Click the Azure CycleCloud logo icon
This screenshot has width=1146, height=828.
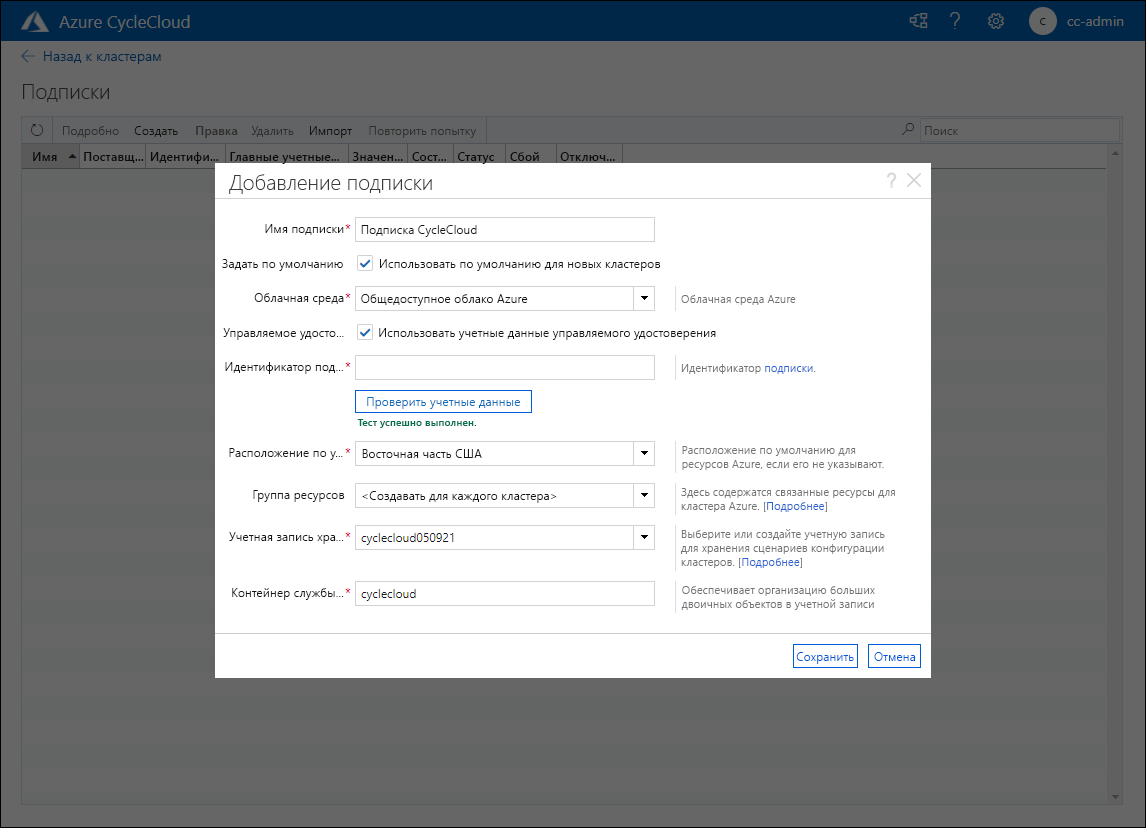pos(35,21)
